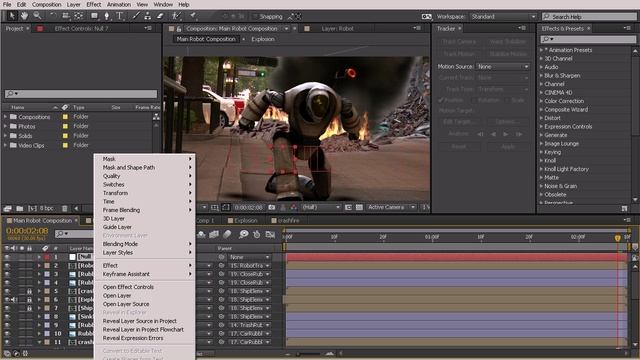Click the interpret footage icon in Project panel
This screenshot has height=360, width=640.
[x=8, y=208]
